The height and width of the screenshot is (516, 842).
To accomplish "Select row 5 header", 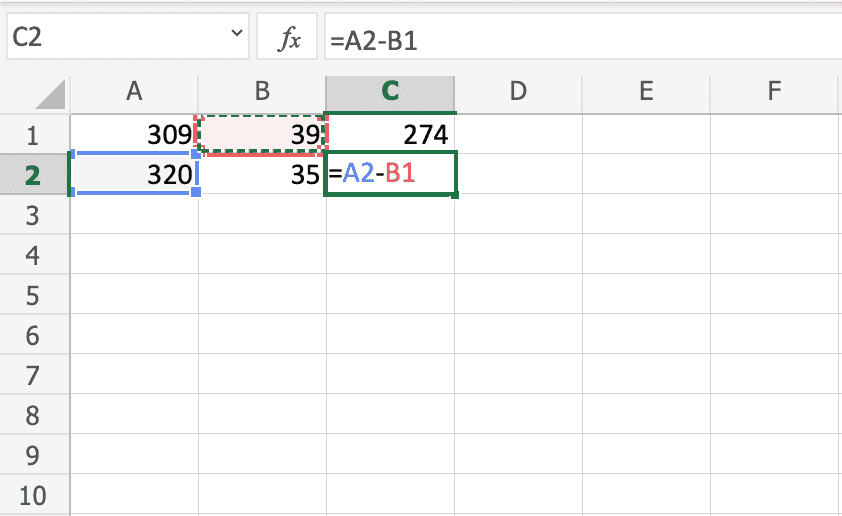I will click(33, 296).
